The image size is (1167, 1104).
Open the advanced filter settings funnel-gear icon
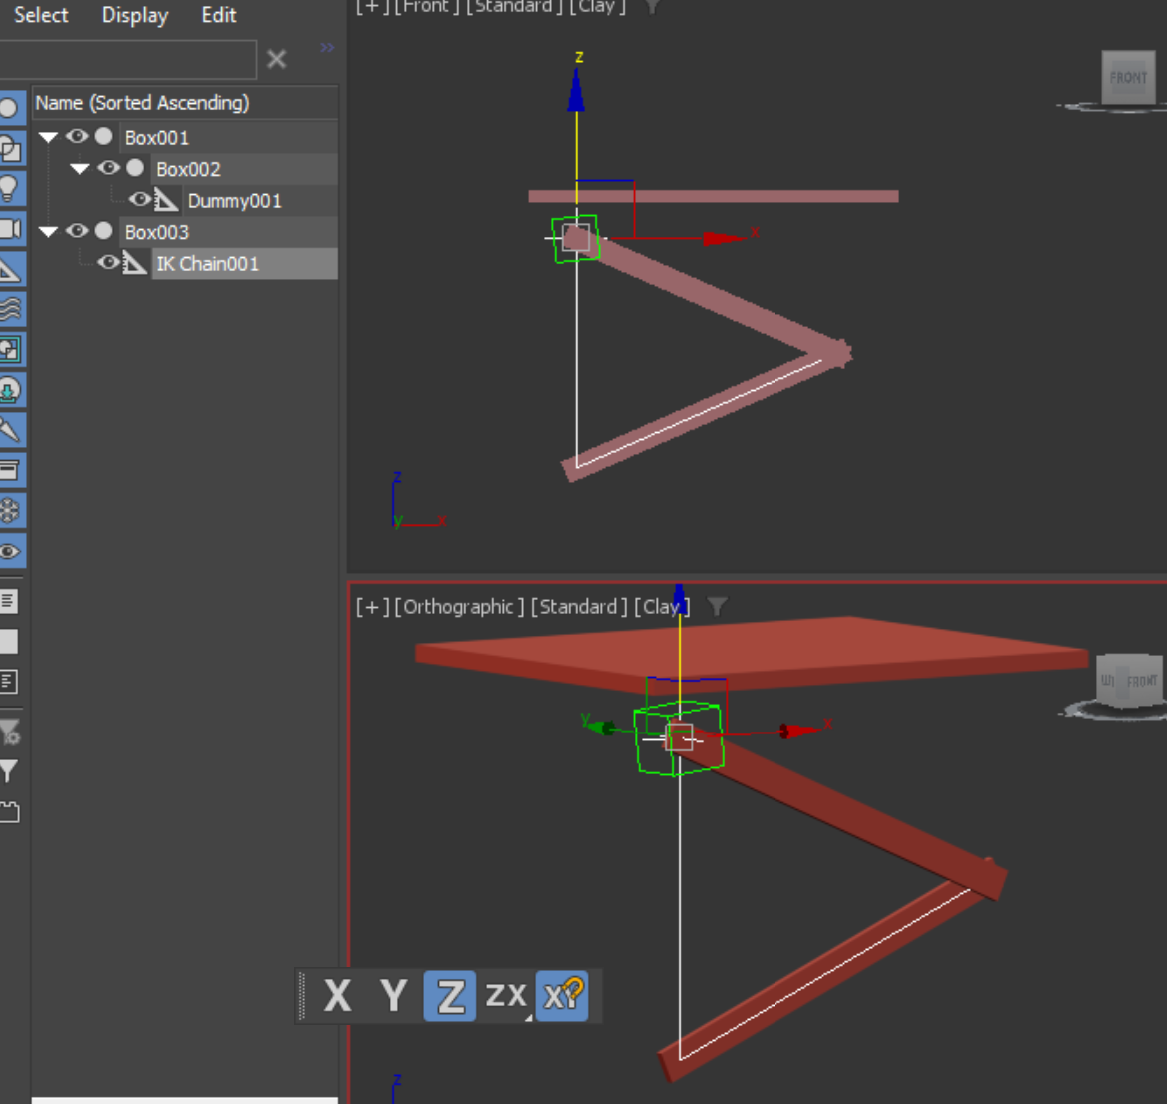point(10,733)
